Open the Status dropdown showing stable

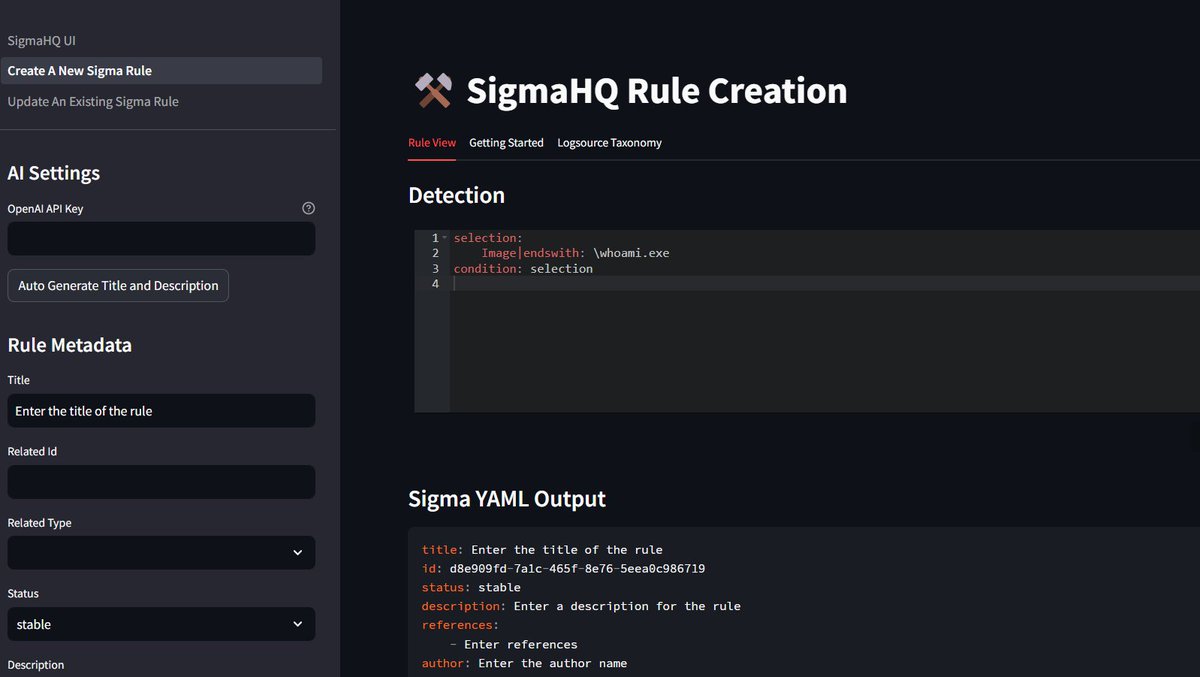coord(161,624)
